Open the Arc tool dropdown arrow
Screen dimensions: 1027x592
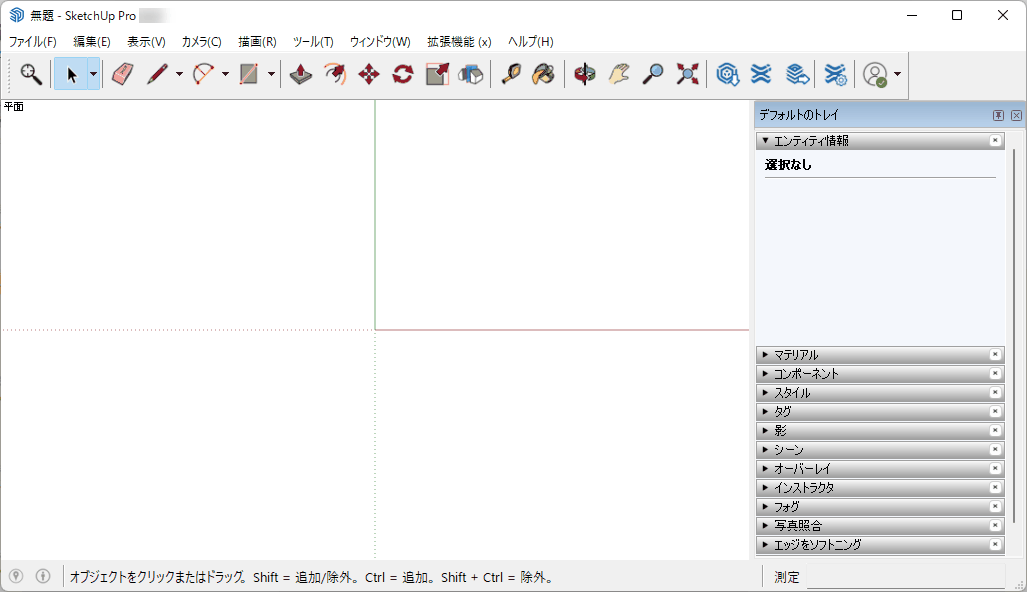pos(225,74)
